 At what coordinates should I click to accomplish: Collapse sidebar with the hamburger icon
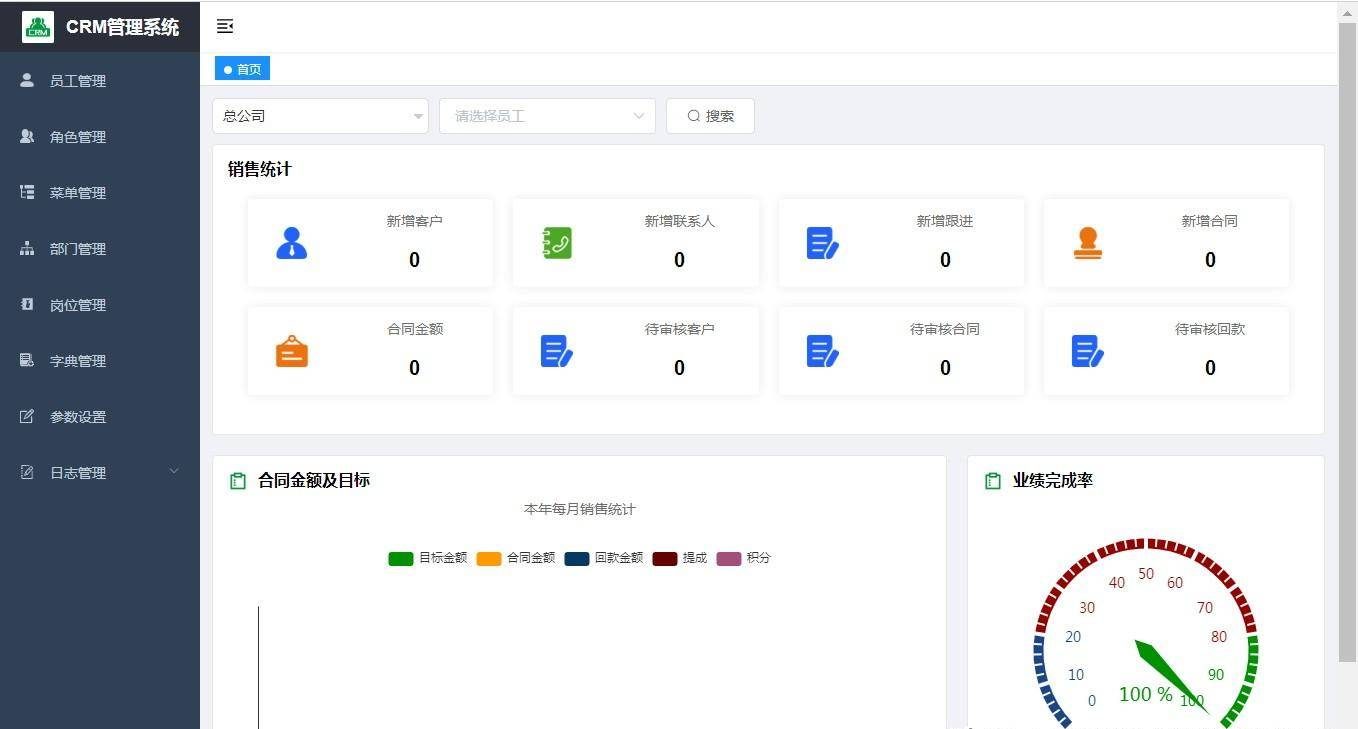225,26
